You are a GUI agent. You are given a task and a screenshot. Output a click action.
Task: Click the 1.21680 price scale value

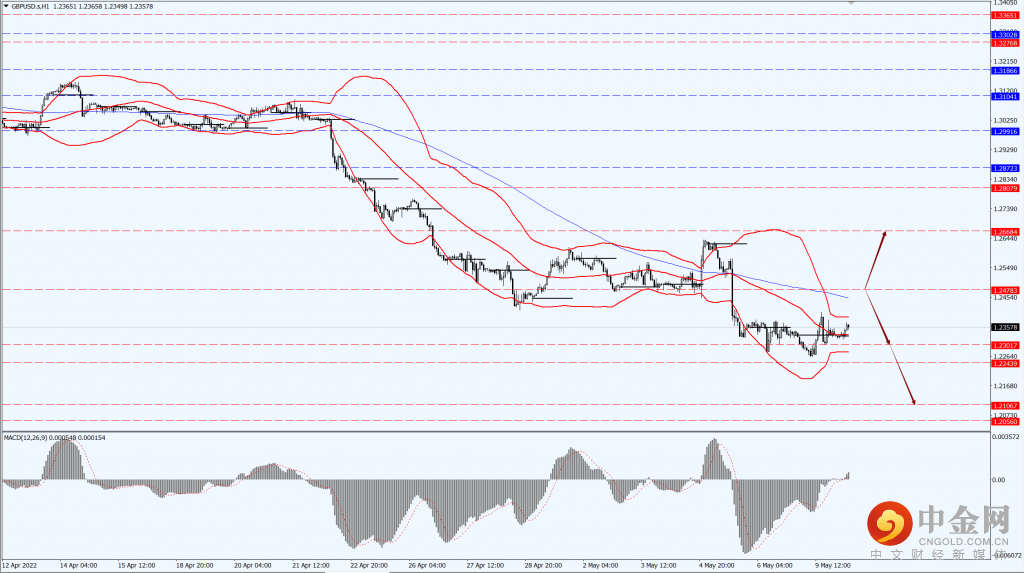[x=1005, y=386]
